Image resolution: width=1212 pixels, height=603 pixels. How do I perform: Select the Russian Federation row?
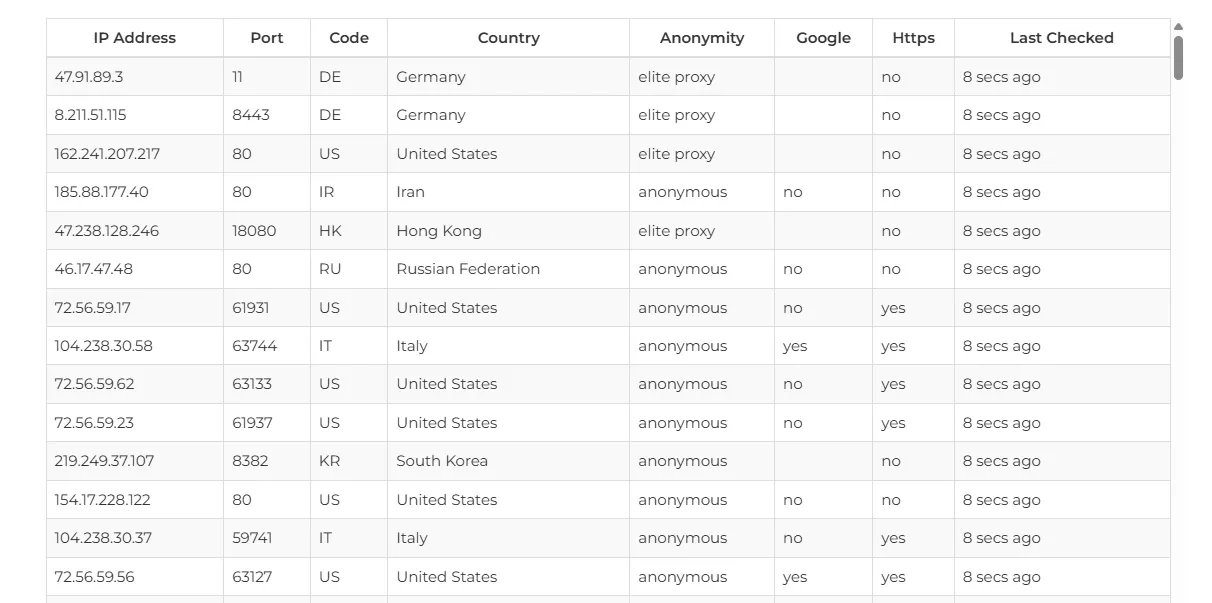[x=467, y=268]
